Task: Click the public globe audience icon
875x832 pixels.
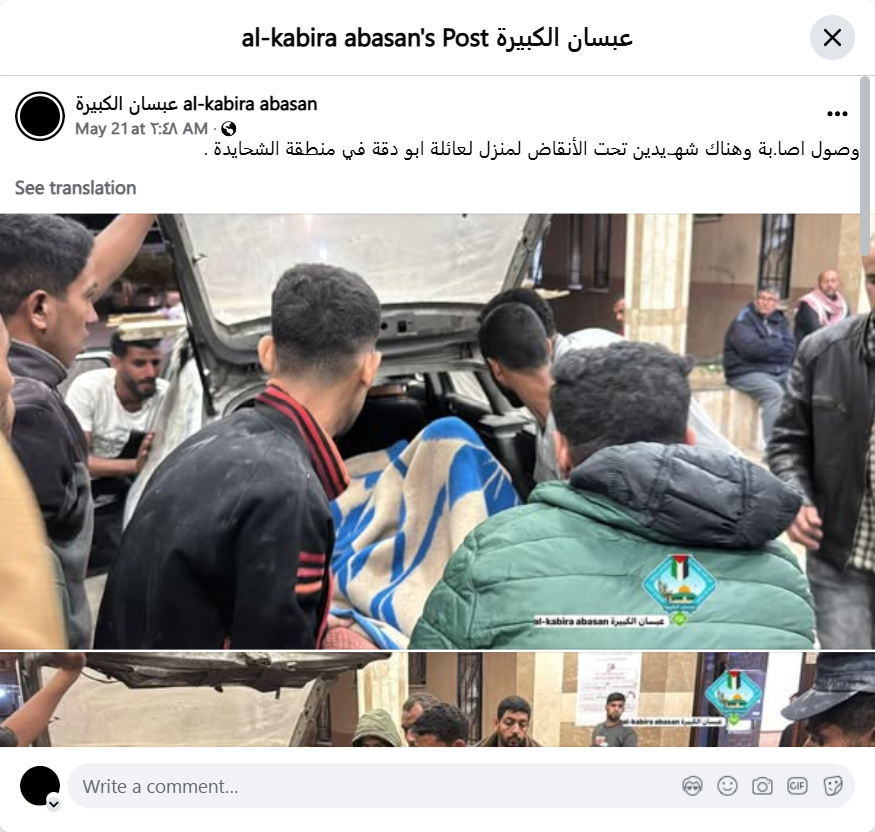Action: click(228, 129)
